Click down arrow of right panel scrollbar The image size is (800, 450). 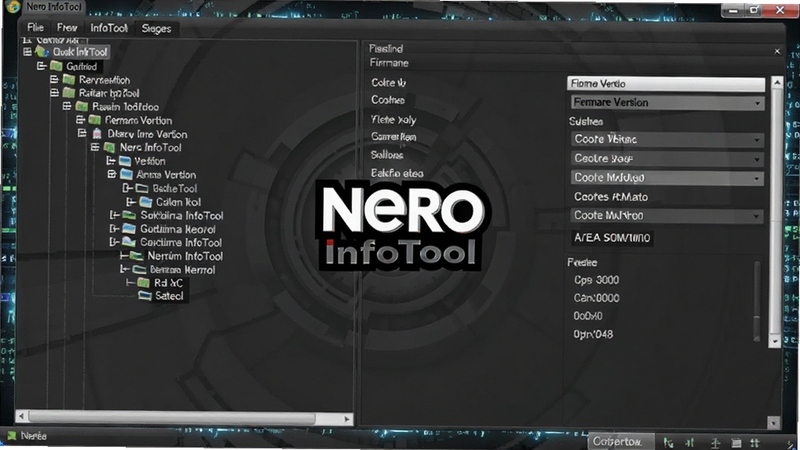click(776, 341)
